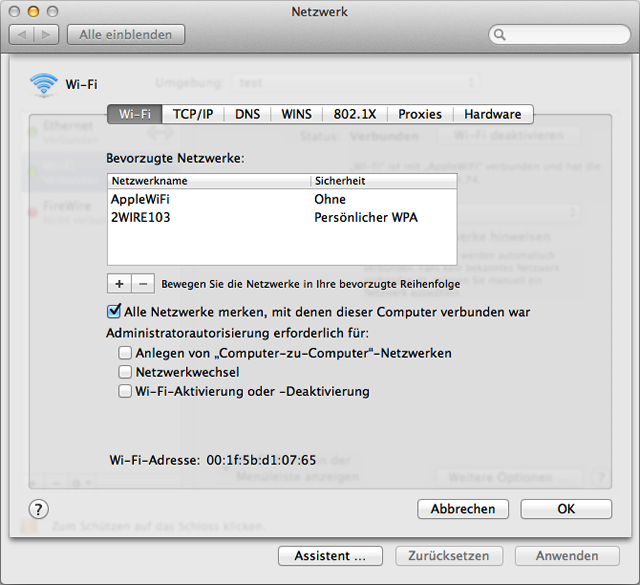Click the back navigation arrow
The width and height of the screenshot is (640, 585).
22,35
